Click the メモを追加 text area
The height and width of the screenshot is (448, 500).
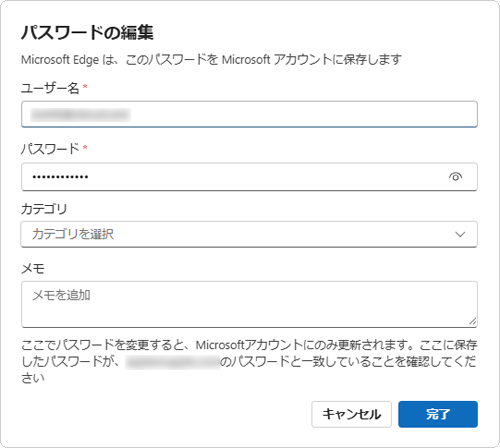tap(249, 304)
